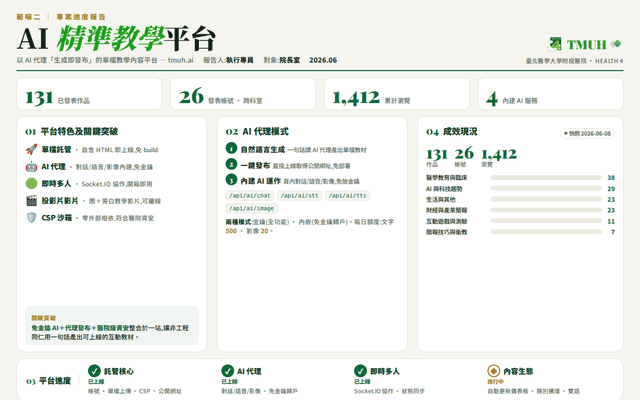
Task: Click the 一鍵發布 step title
Action: pos(255,165)
